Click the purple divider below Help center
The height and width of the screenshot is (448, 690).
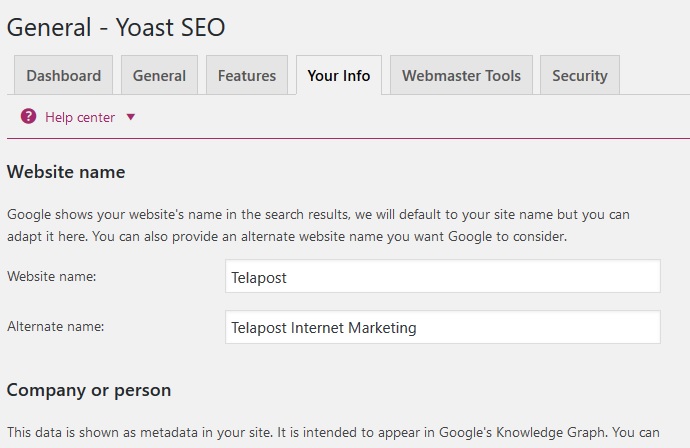[348, 139]
